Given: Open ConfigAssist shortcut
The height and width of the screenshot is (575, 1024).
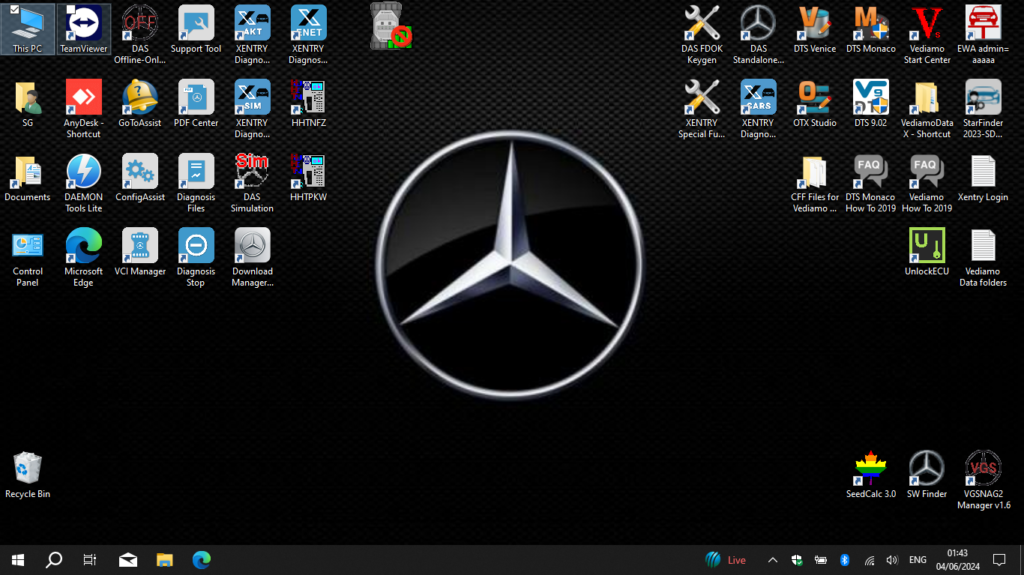Looking at the screenshot, I should [140, 172].
